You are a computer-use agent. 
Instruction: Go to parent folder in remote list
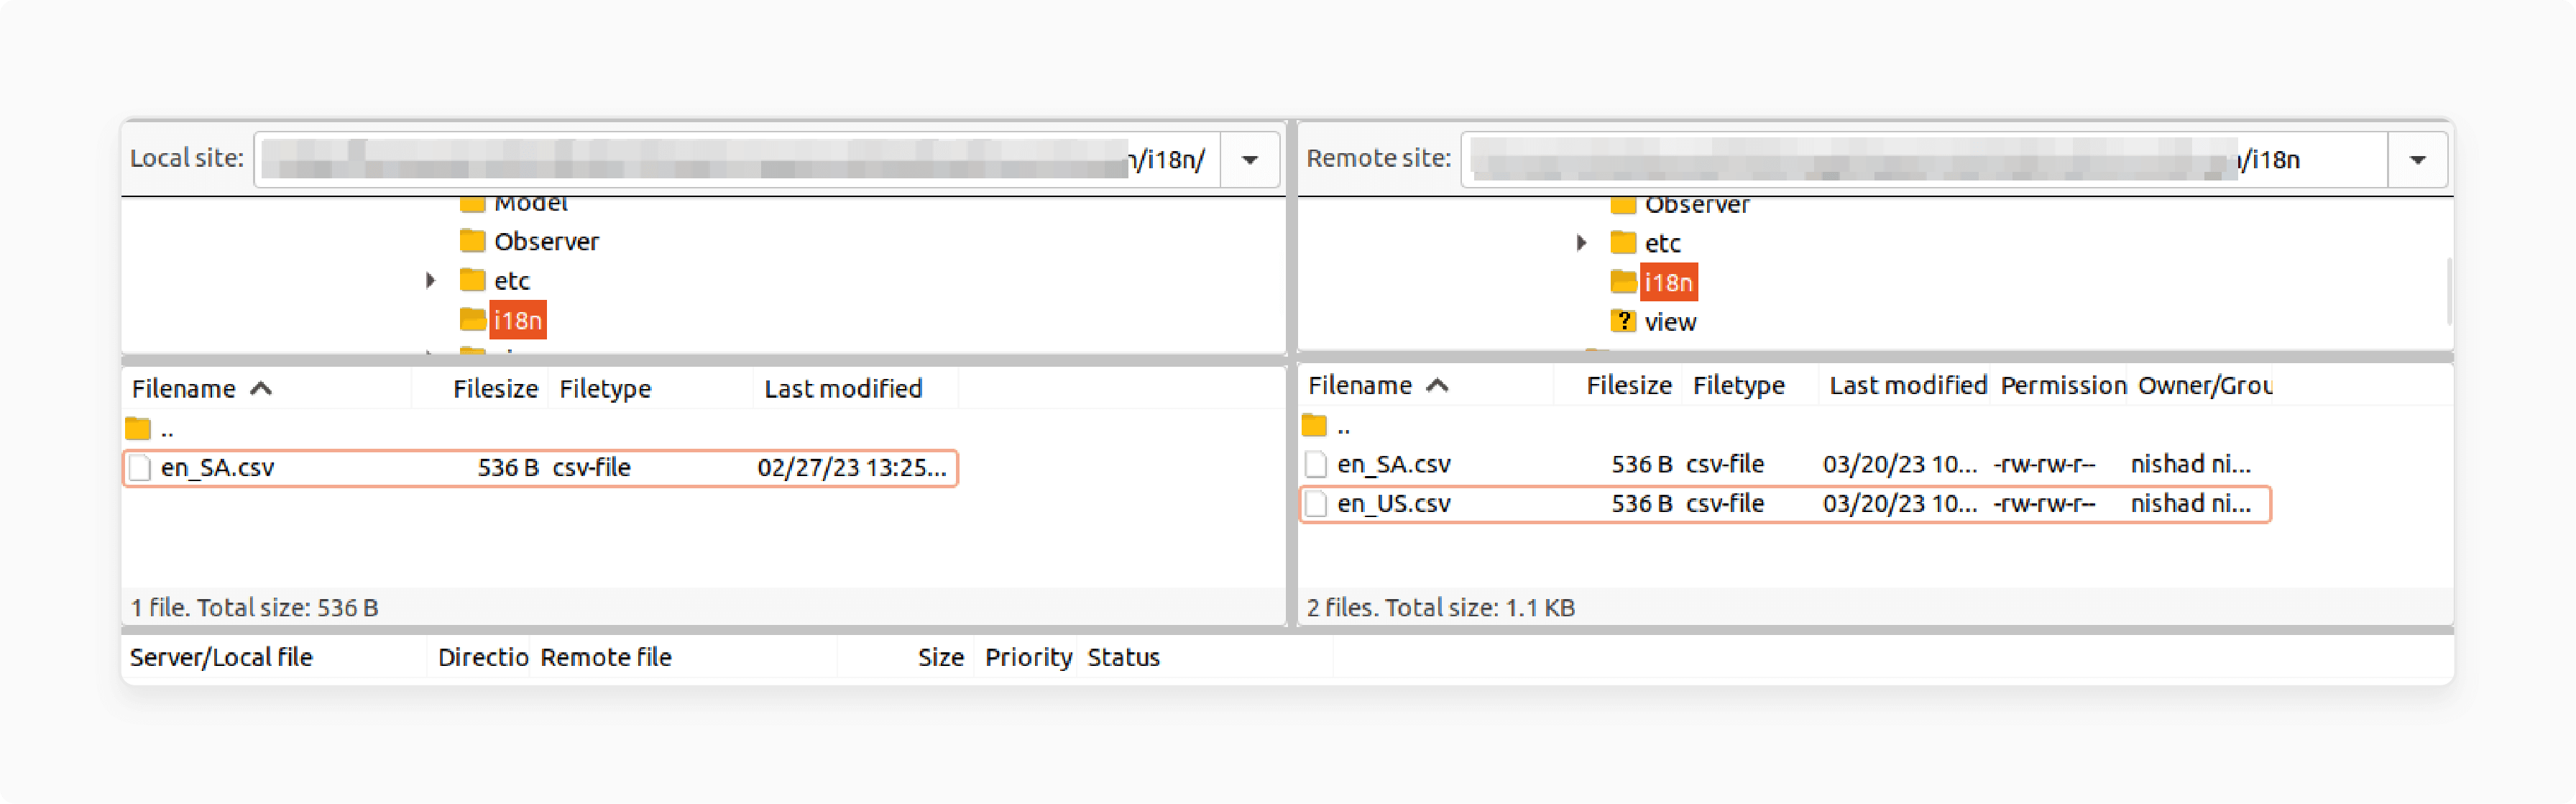pos(1326,427)
